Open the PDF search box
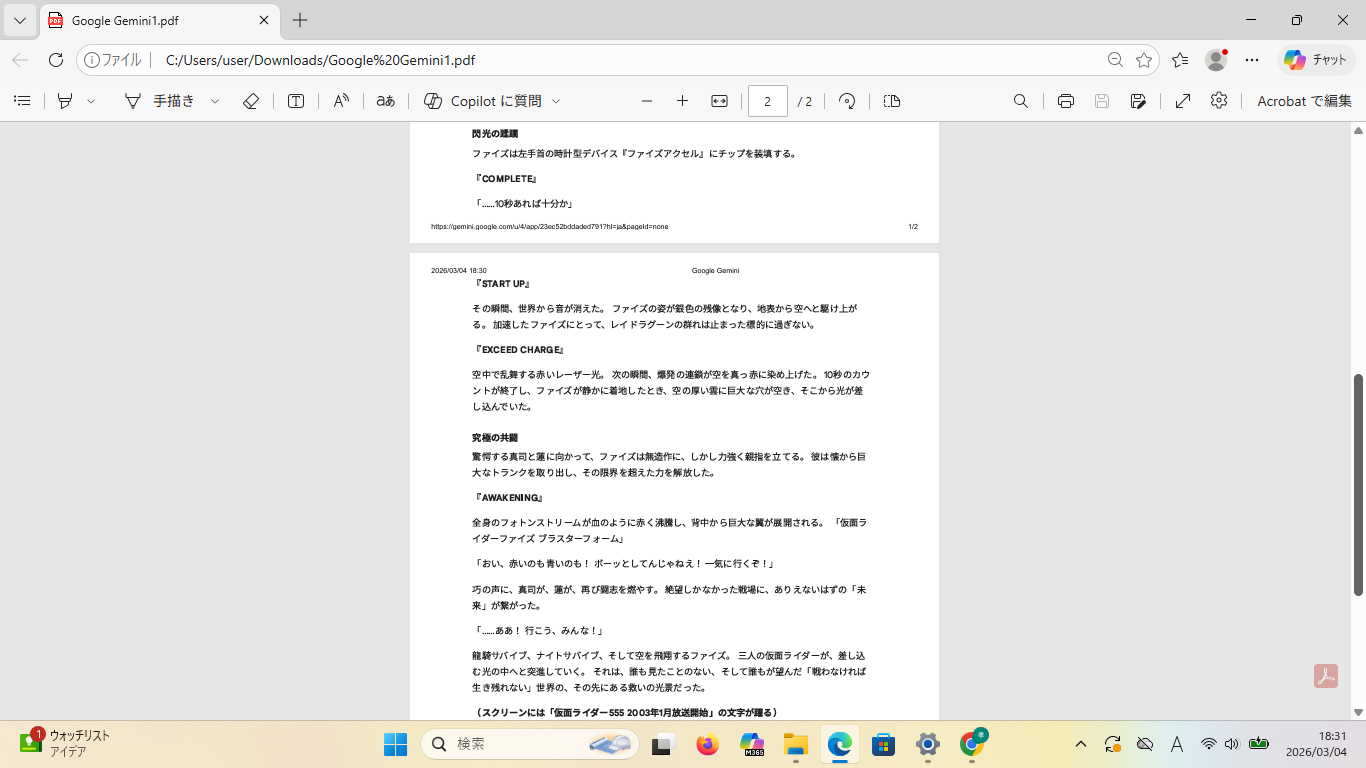1366x768 pixels. 1021,101
